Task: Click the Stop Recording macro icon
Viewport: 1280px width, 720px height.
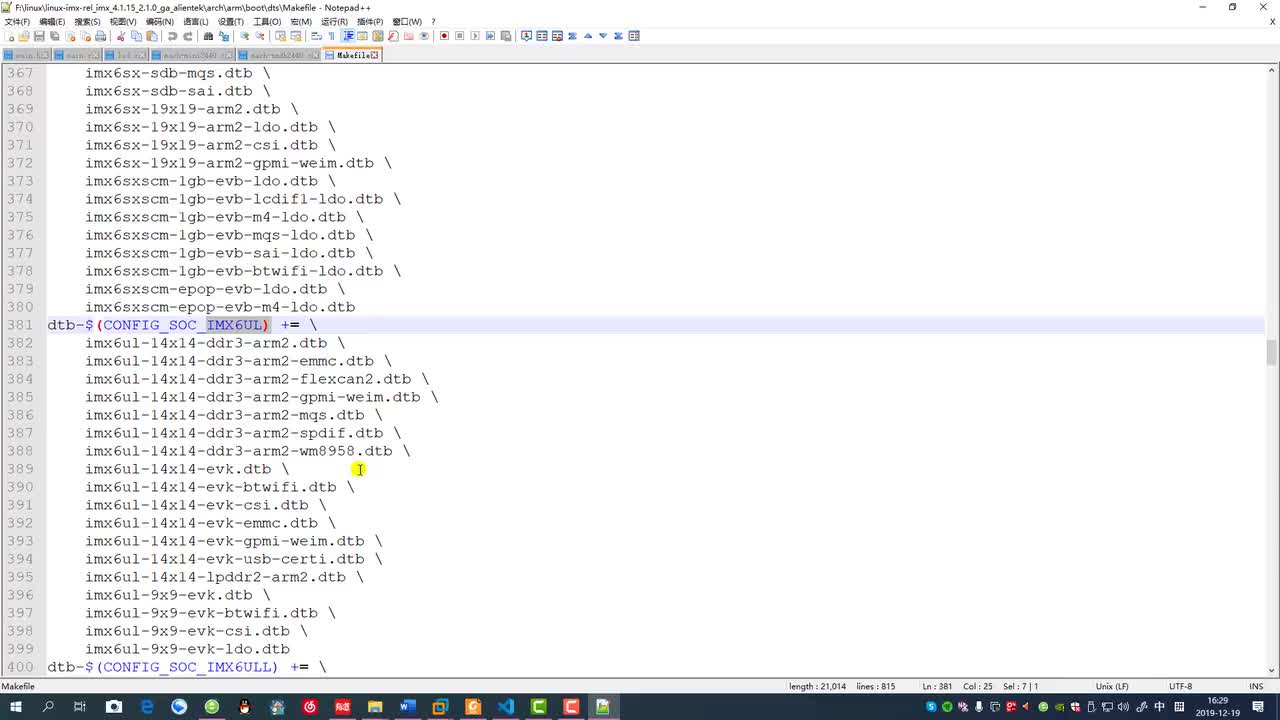Action: coord(460,36)
